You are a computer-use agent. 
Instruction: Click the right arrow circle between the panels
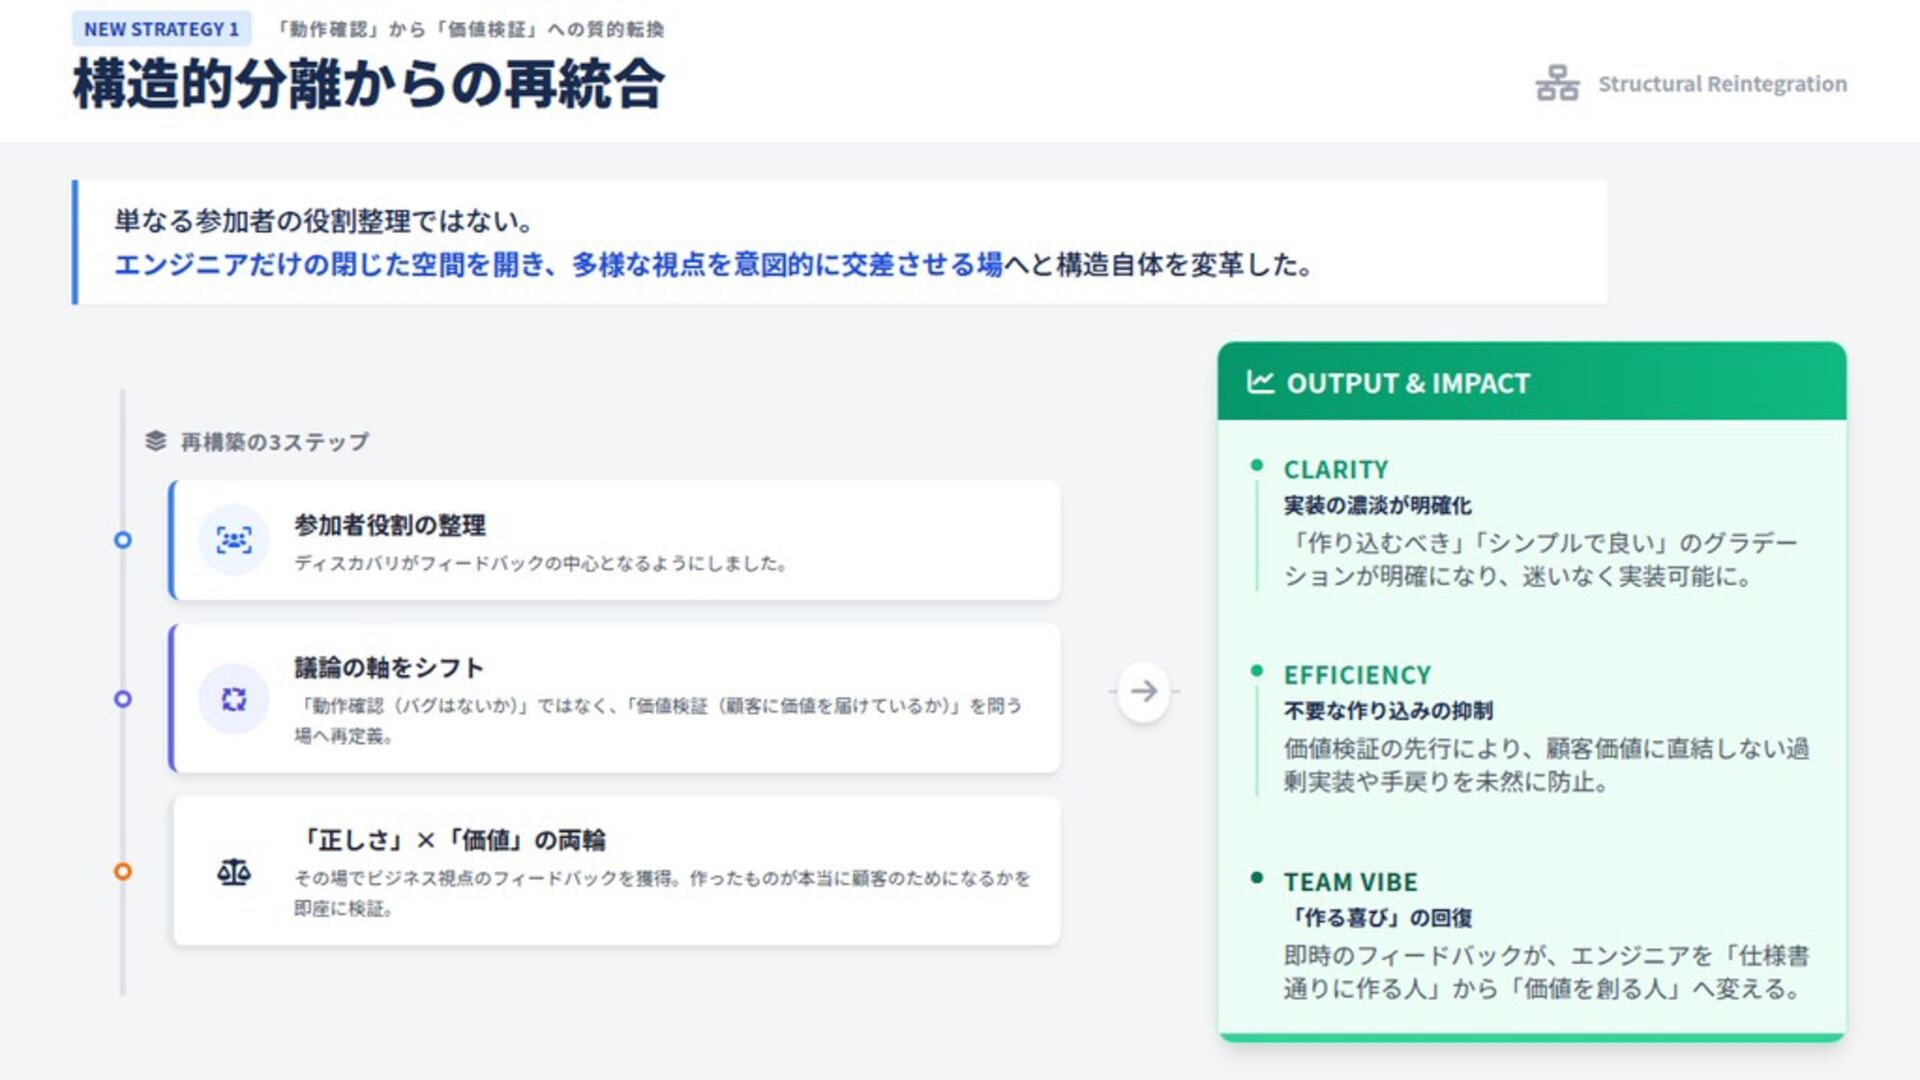[x=1143, y=691]
